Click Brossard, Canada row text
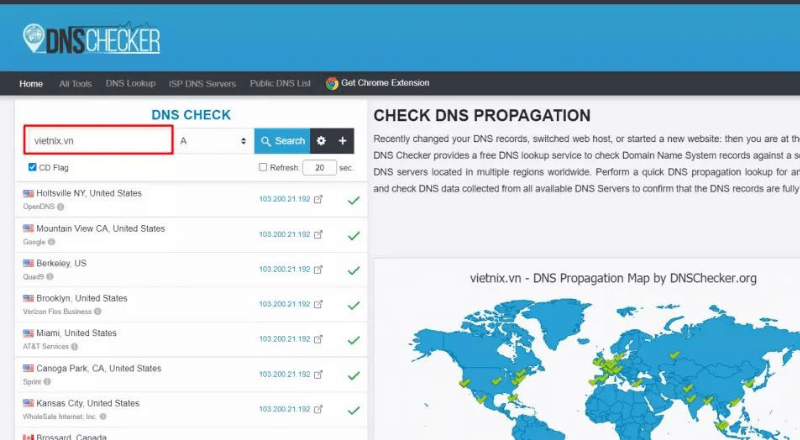Viewport: 800px width, 440px height. 71,437
